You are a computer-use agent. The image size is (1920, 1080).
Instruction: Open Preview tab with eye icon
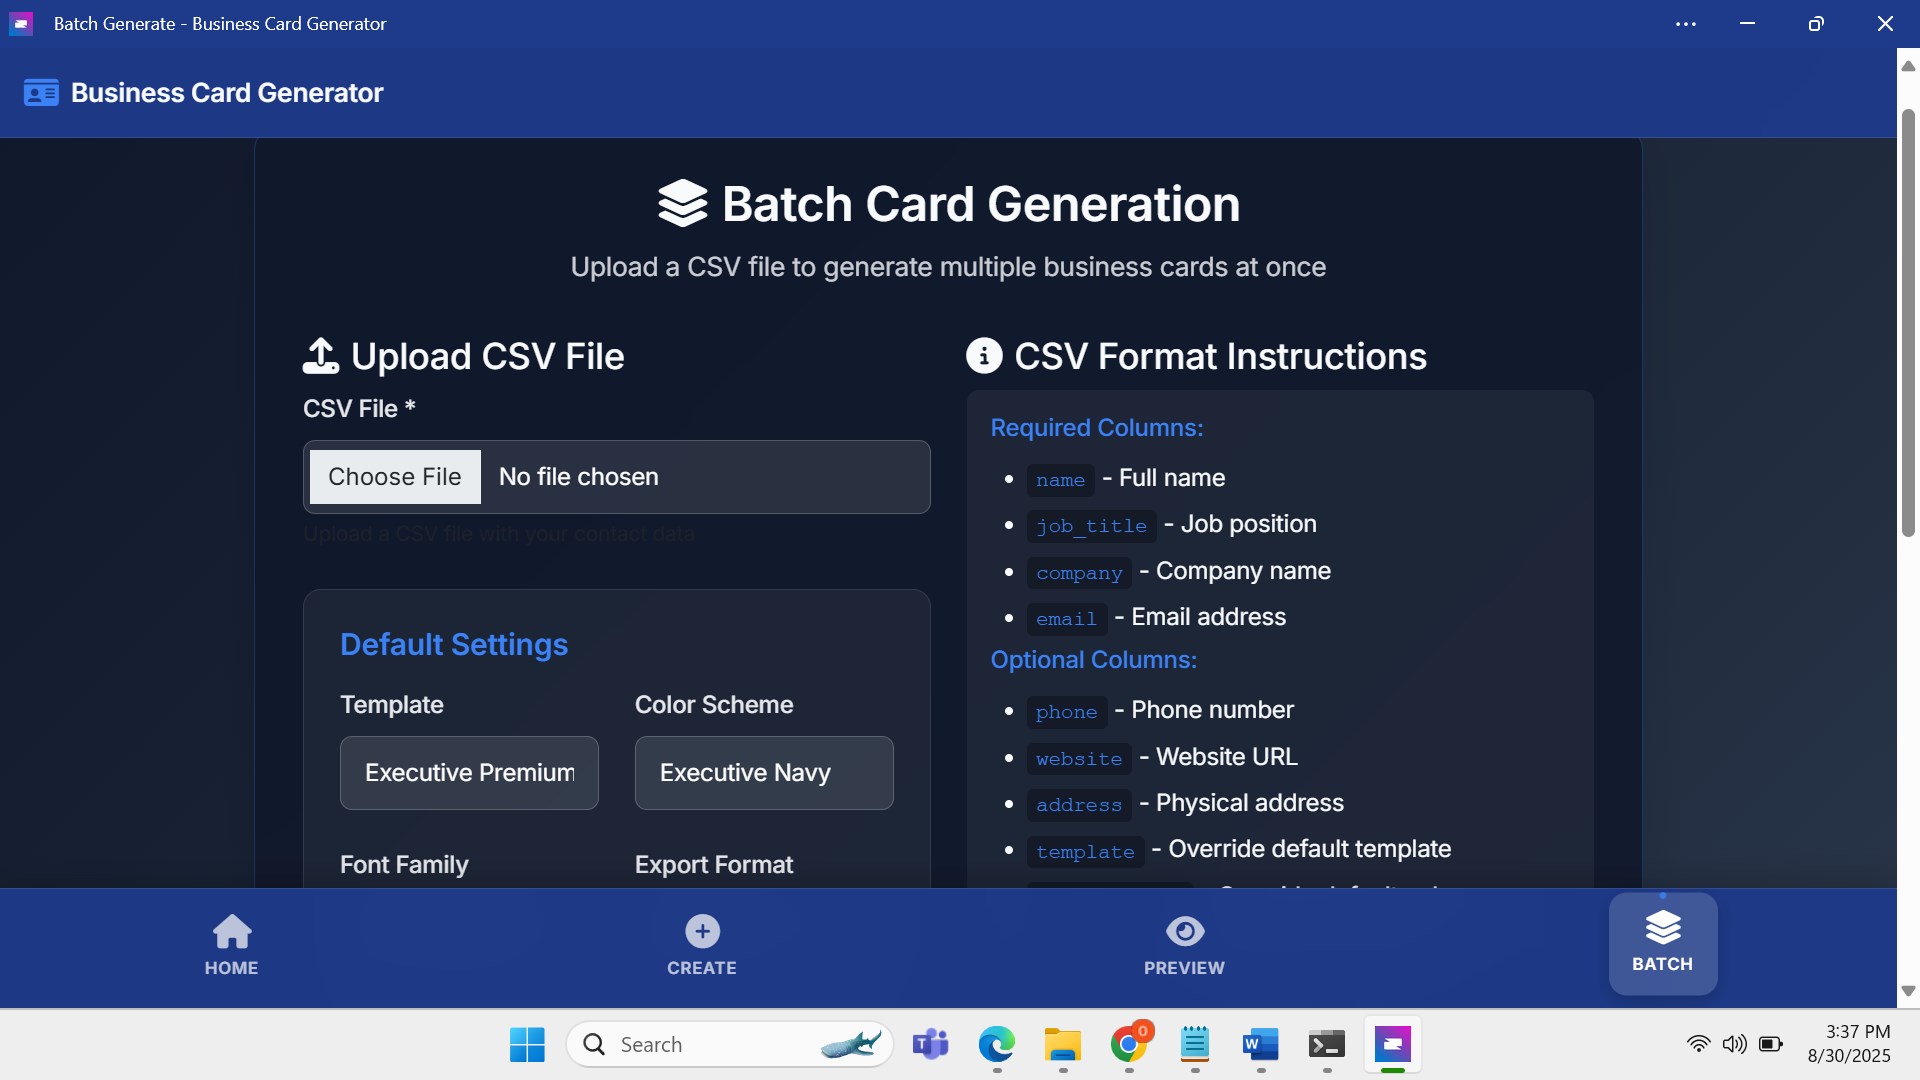tap(1184, 945)
